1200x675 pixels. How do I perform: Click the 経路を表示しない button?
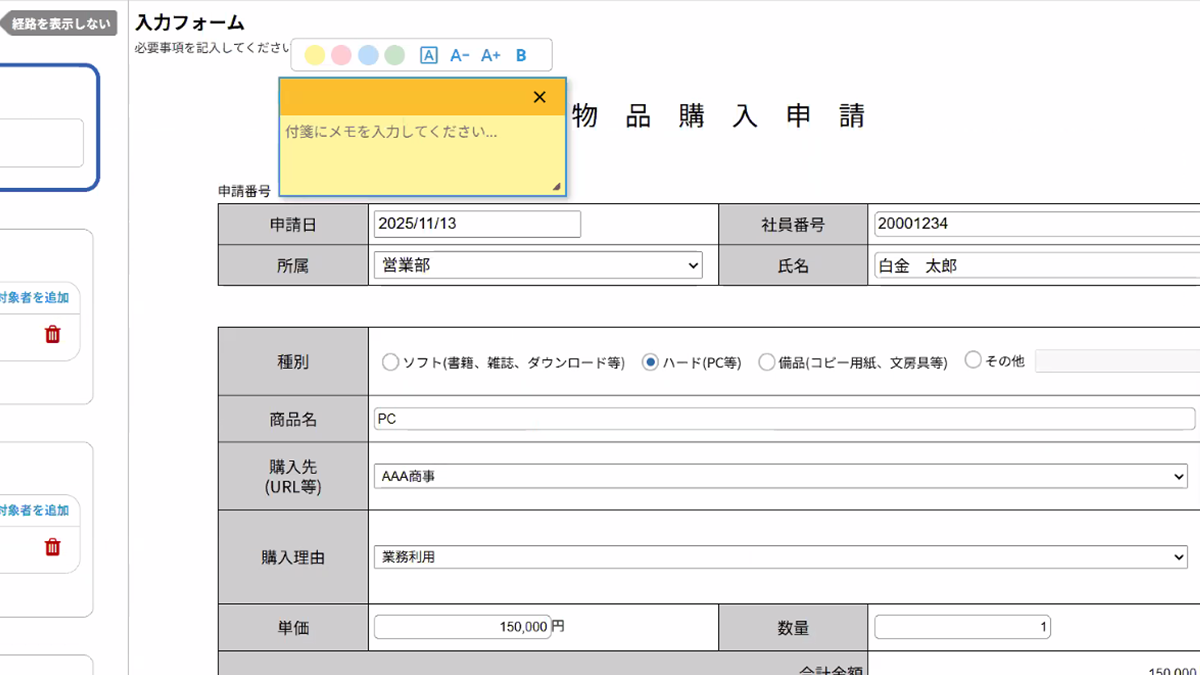pyautogui.click(x=62, y=23)
